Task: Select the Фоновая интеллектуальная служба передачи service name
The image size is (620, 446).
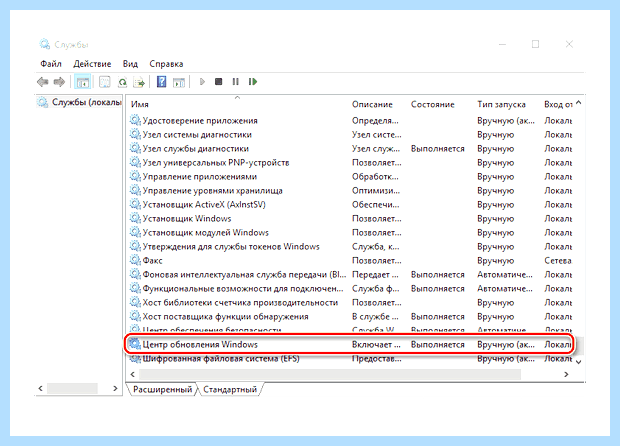Action: pyautogui.click(x=244, y=274)
